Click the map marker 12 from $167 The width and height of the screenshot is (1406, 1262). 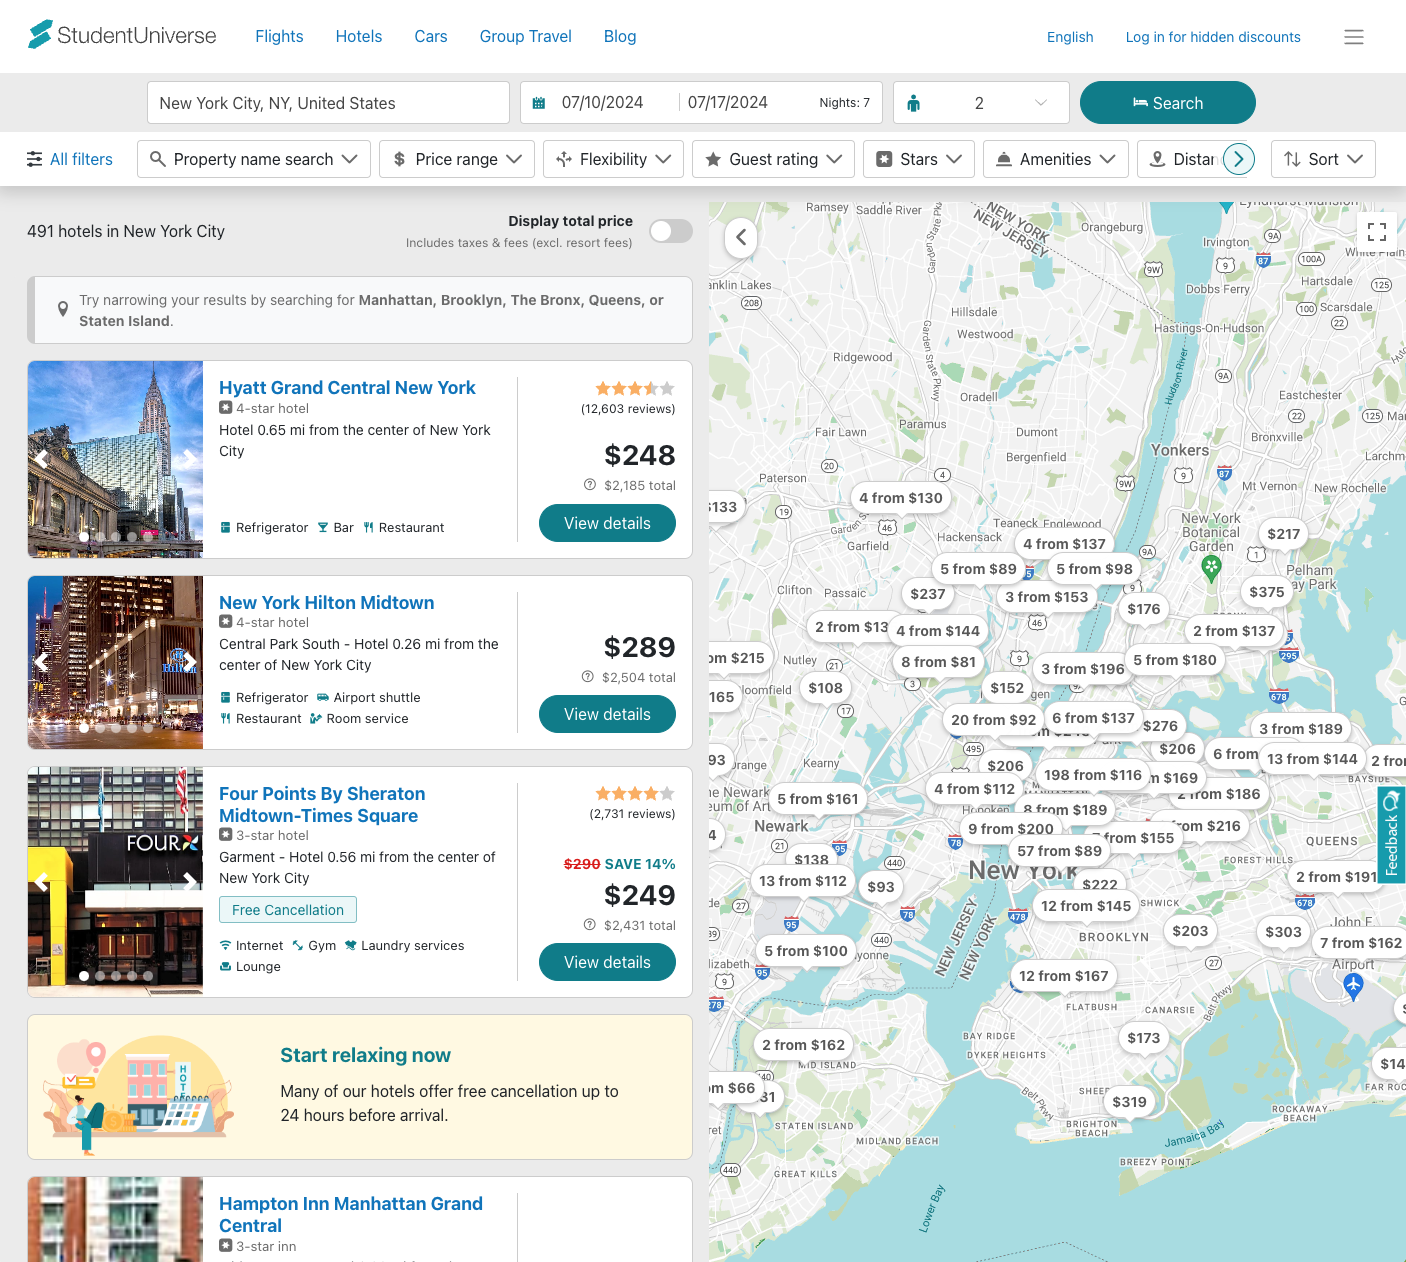[1063, 976]
